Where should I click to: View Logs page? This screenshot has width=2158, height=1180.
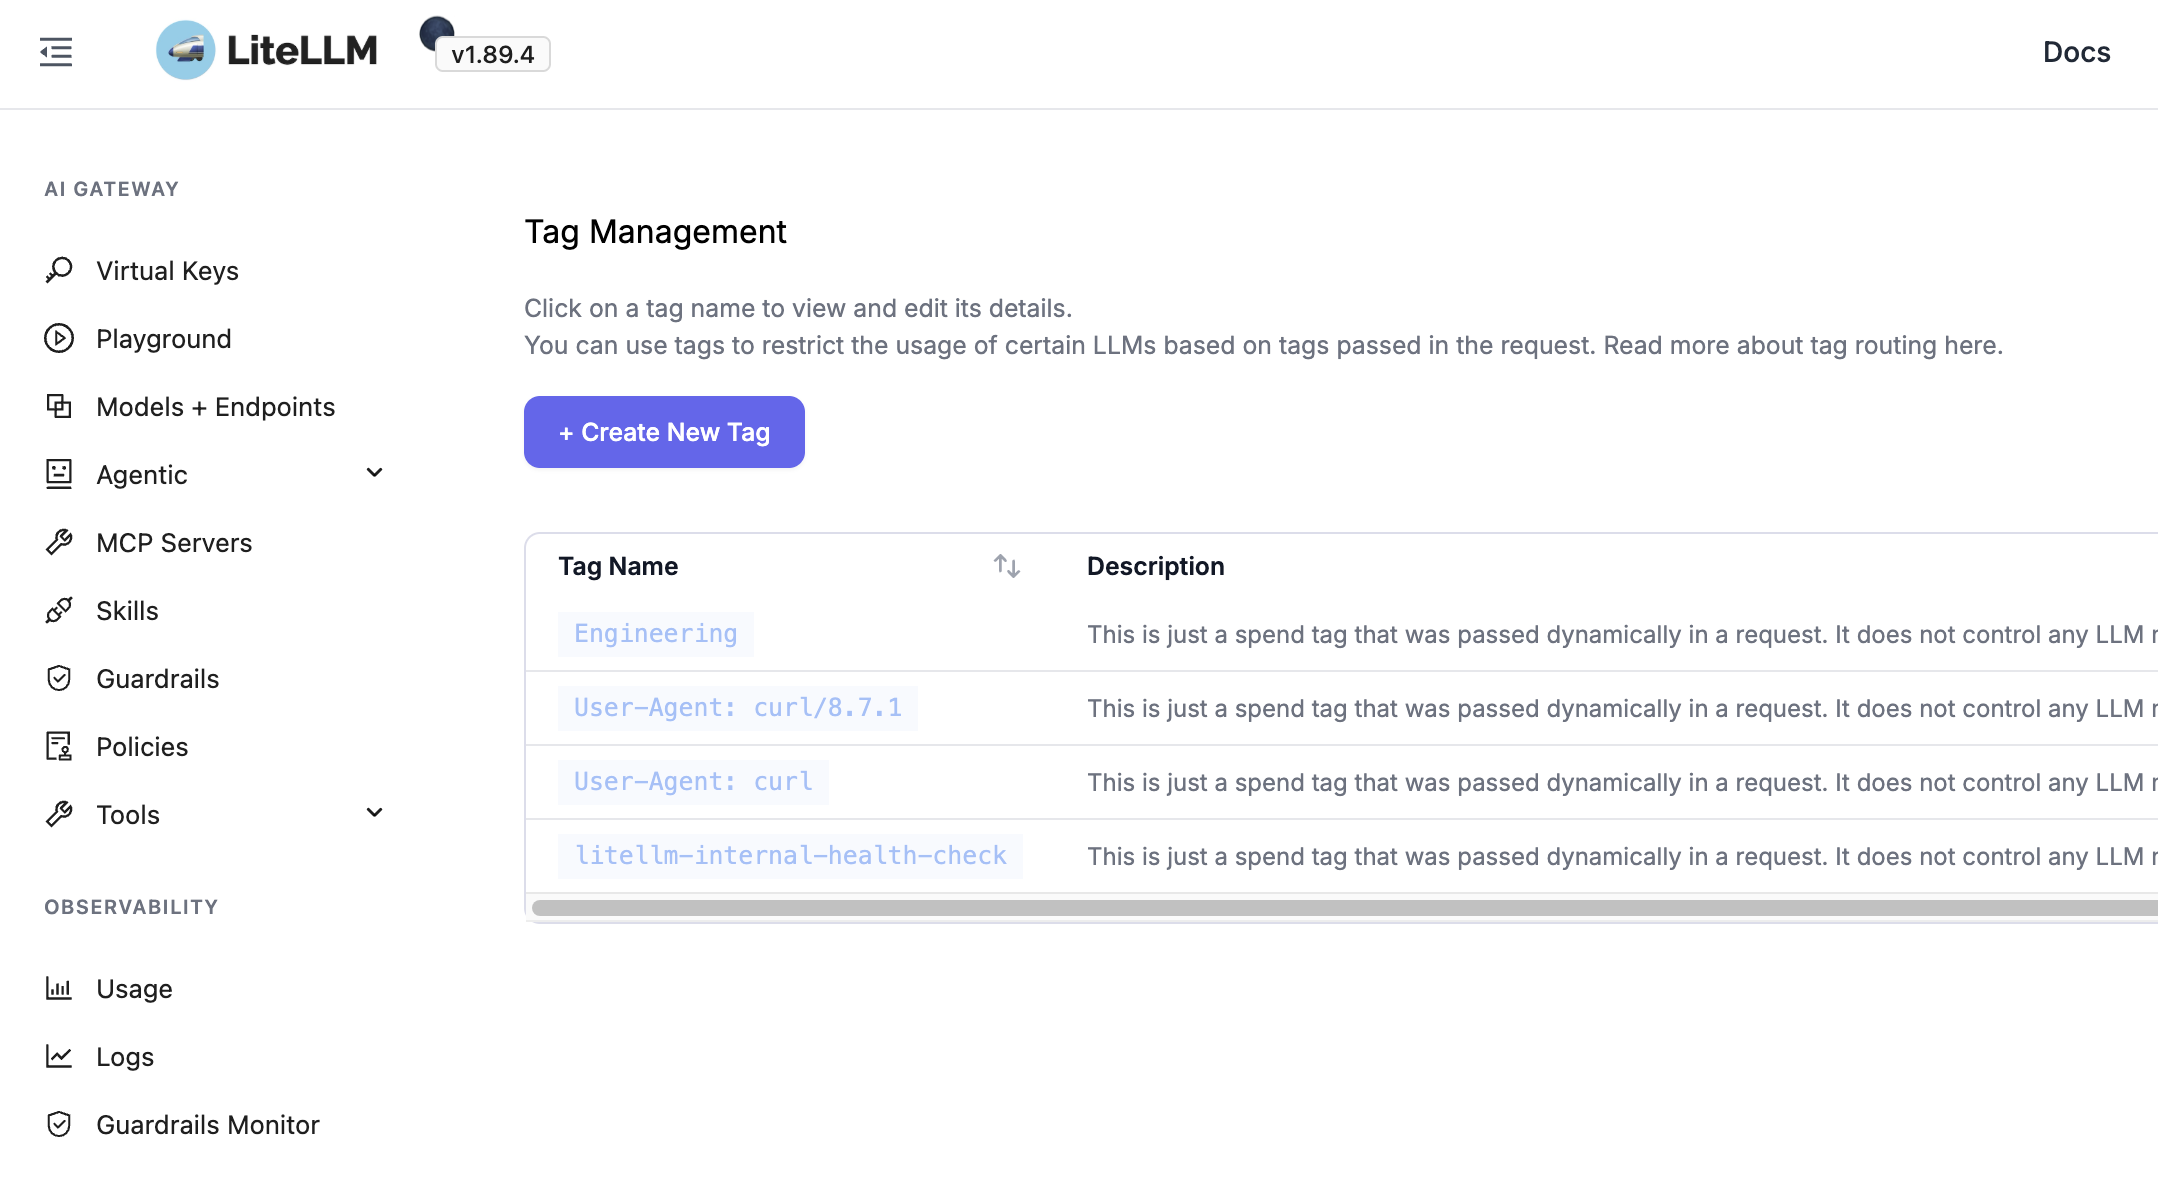click(125, 1057)
